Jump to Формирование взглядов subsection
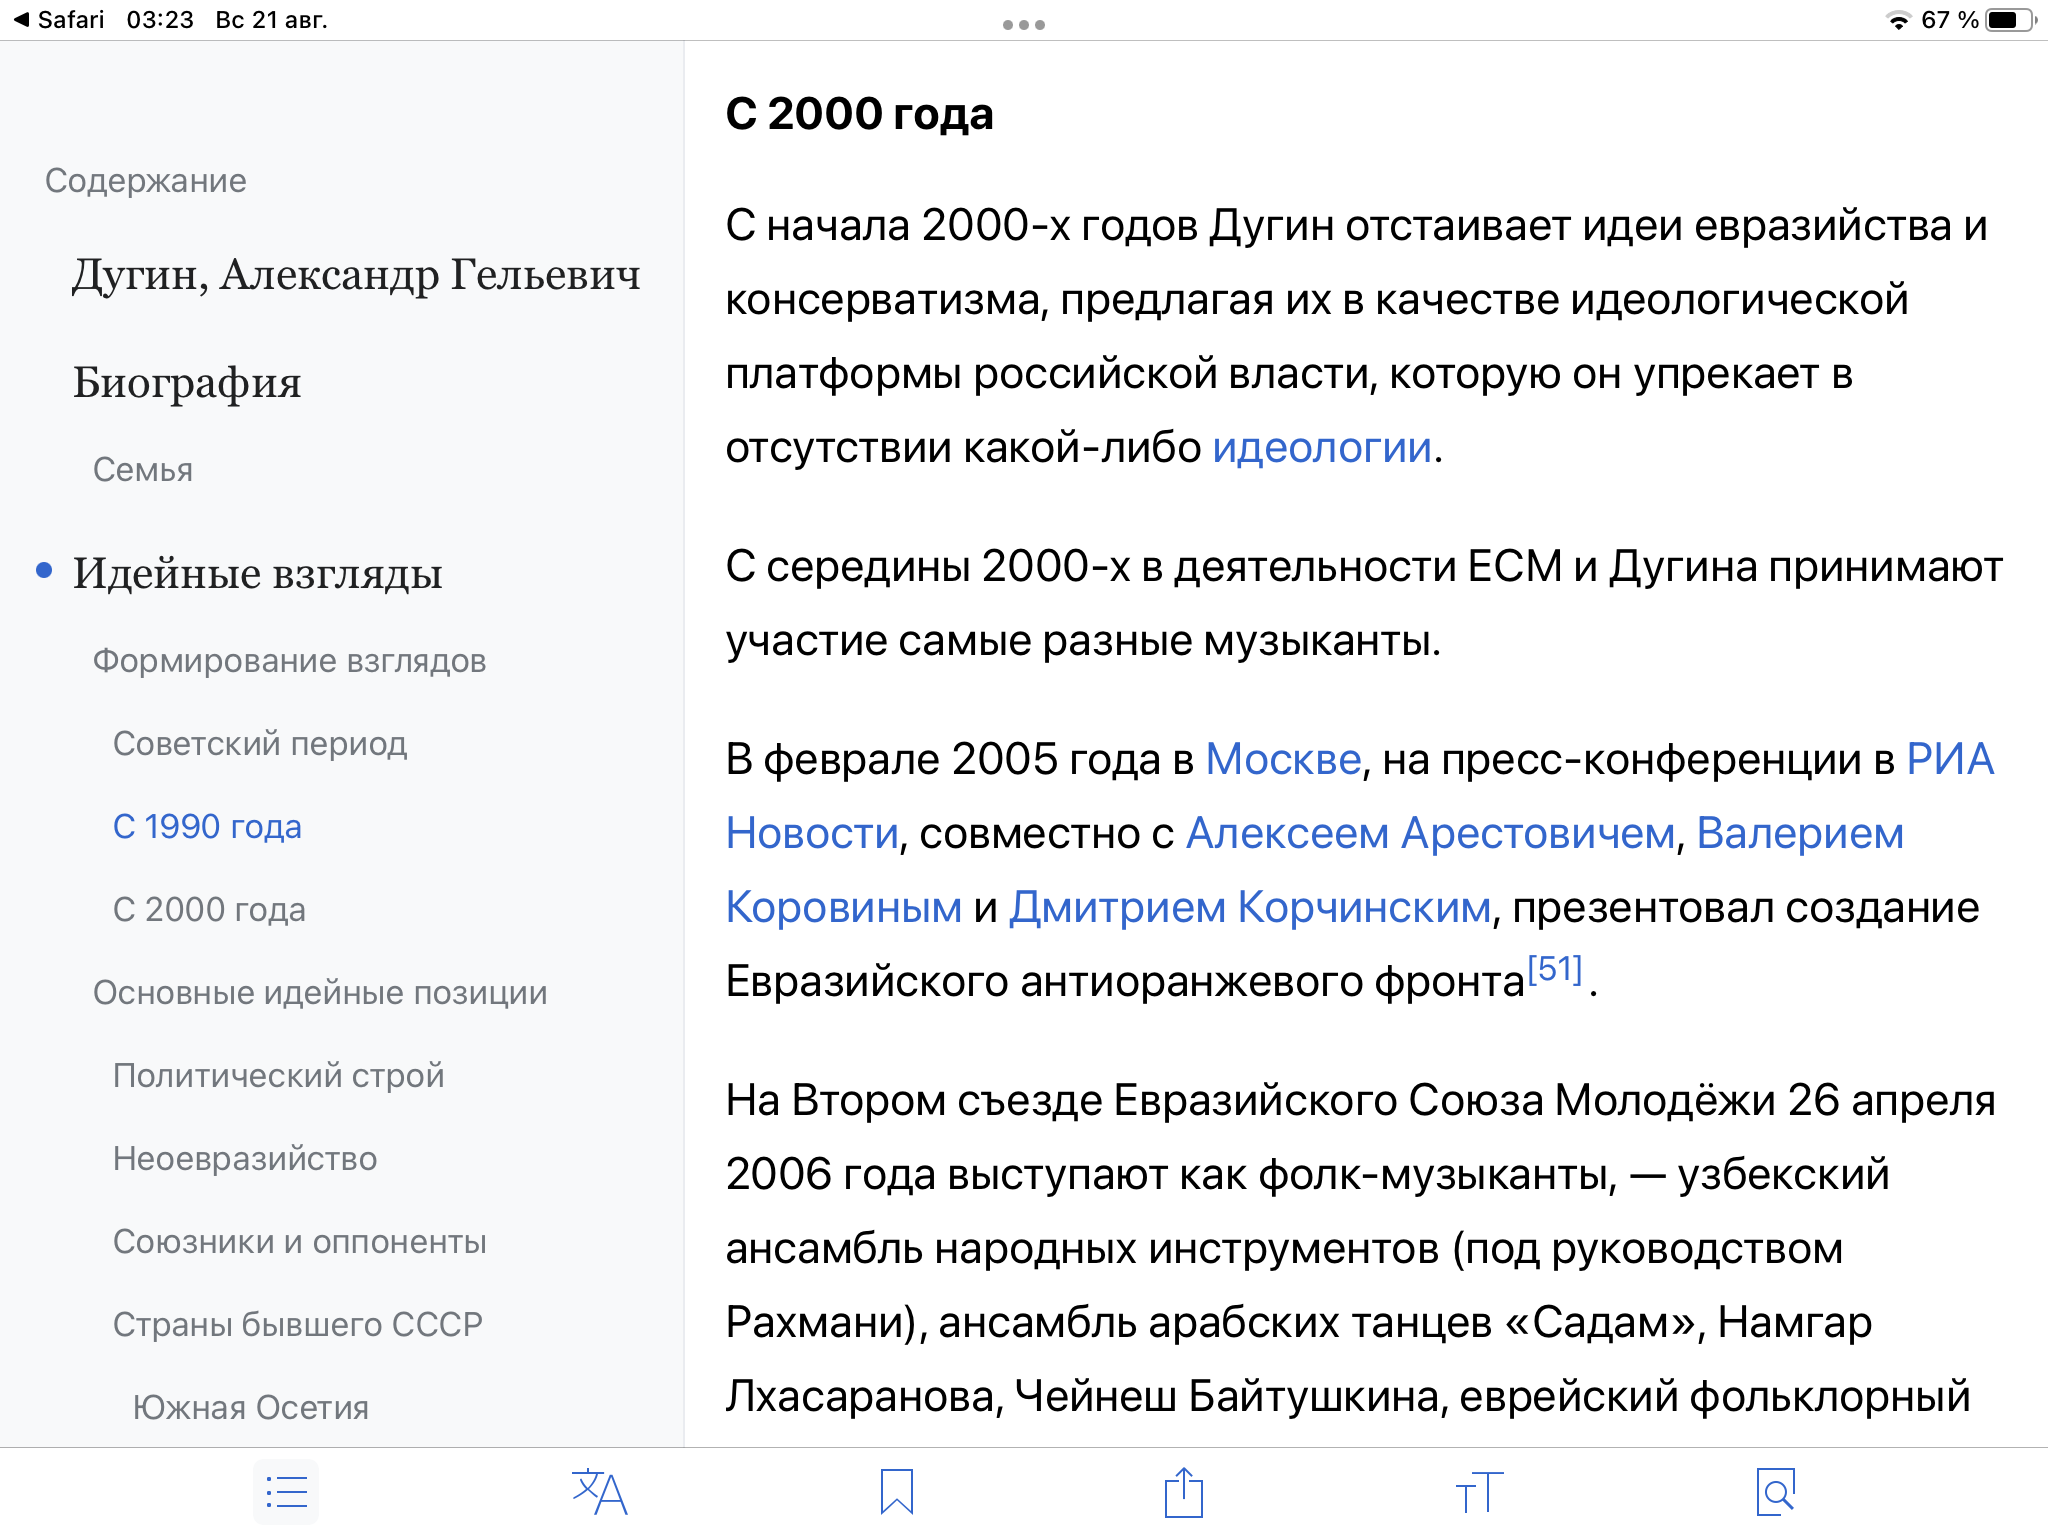Image resolution: width=2048 pixels, height=1536 pixels. [290, 661]
